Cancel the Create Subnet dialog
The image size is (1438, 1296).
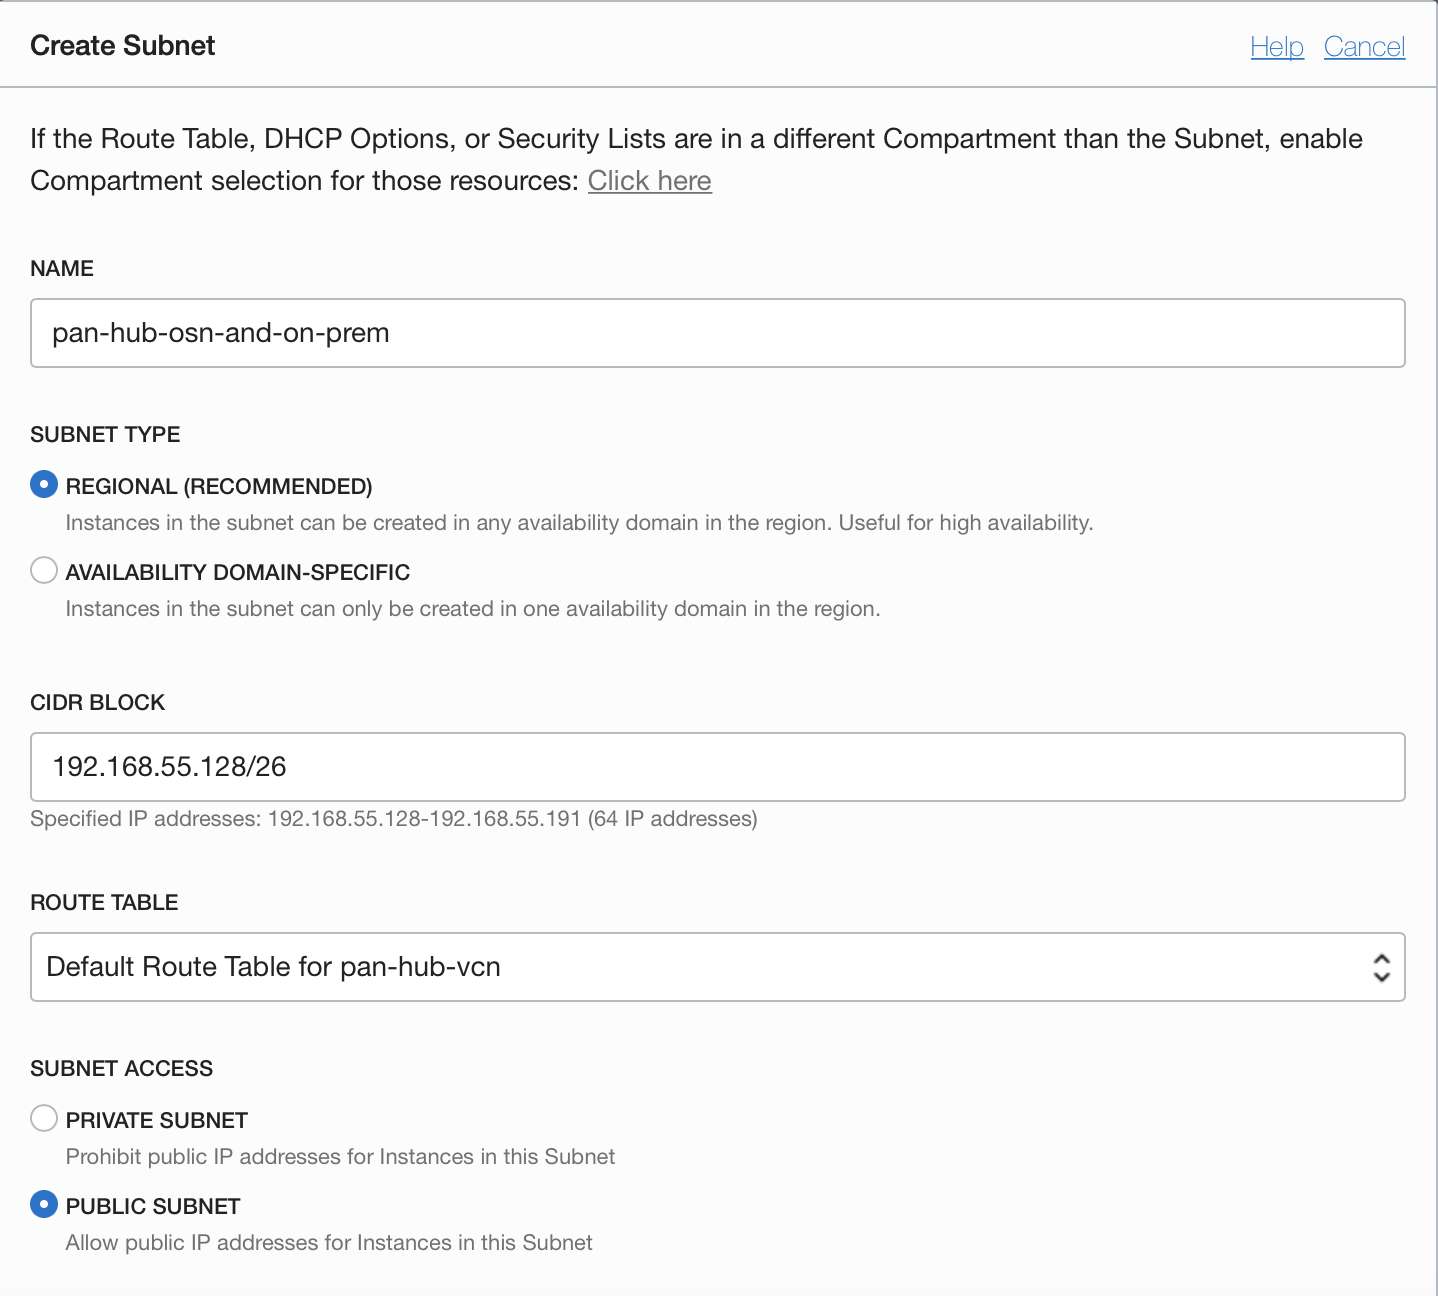click(x=1364, y=47)
